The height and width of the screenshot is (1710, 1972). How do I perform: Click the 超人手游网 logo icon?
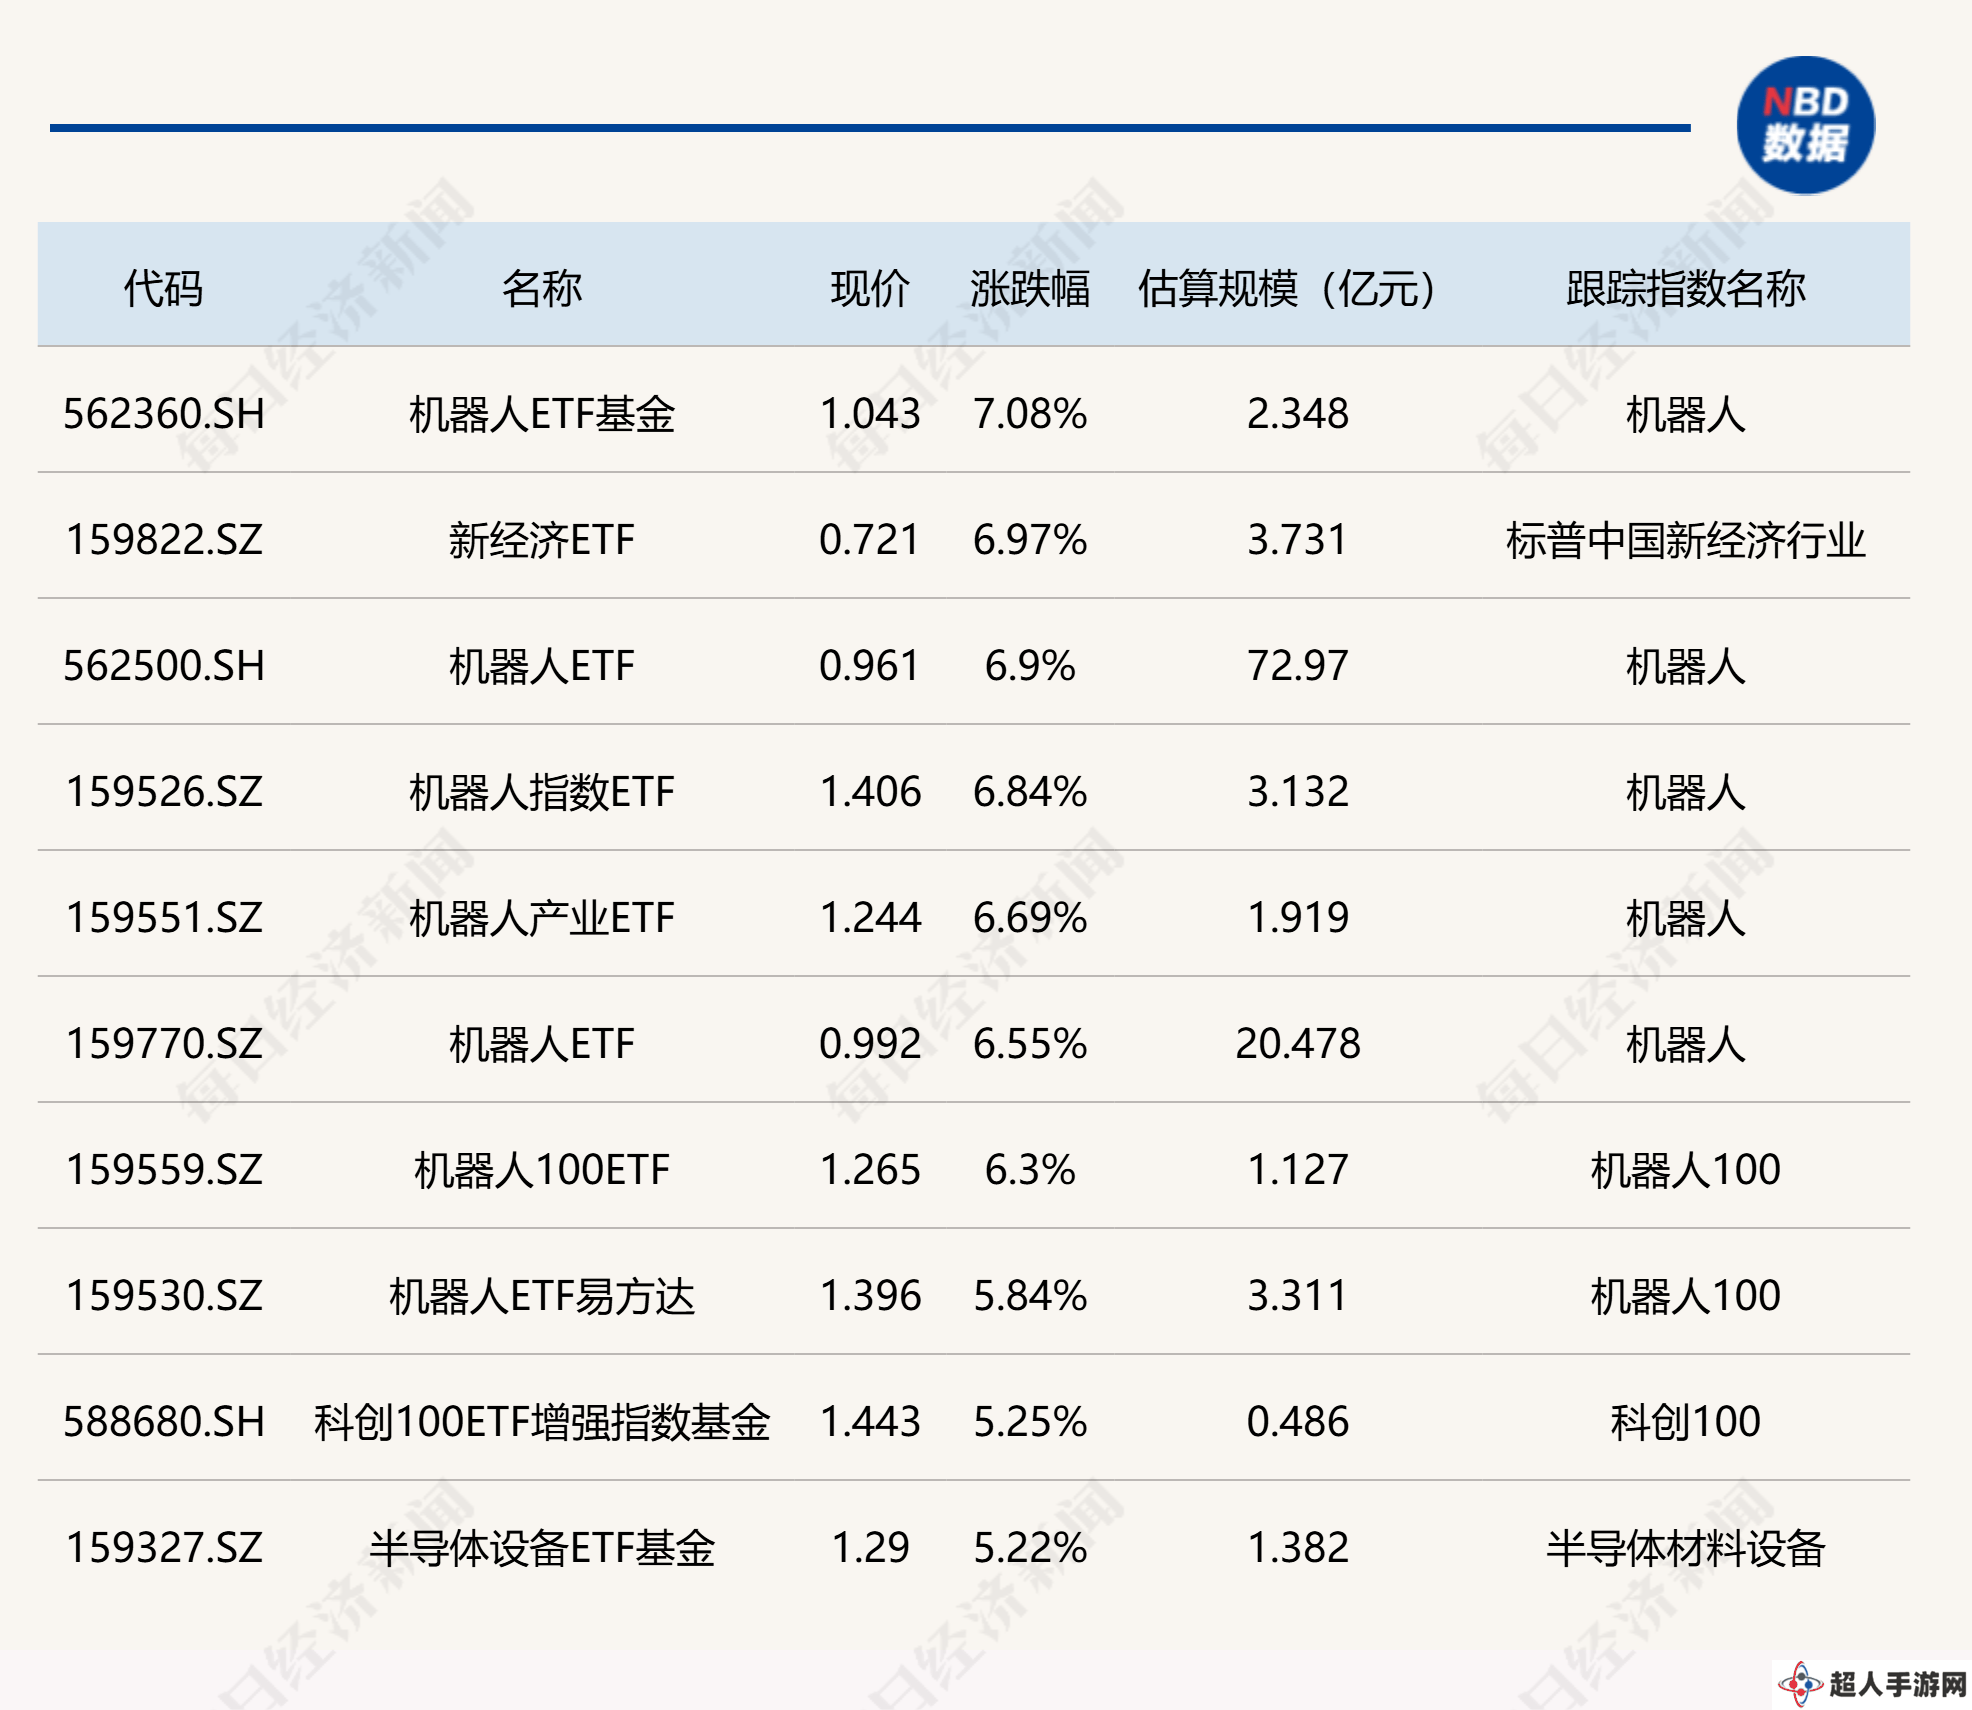coord(1802,1683)
